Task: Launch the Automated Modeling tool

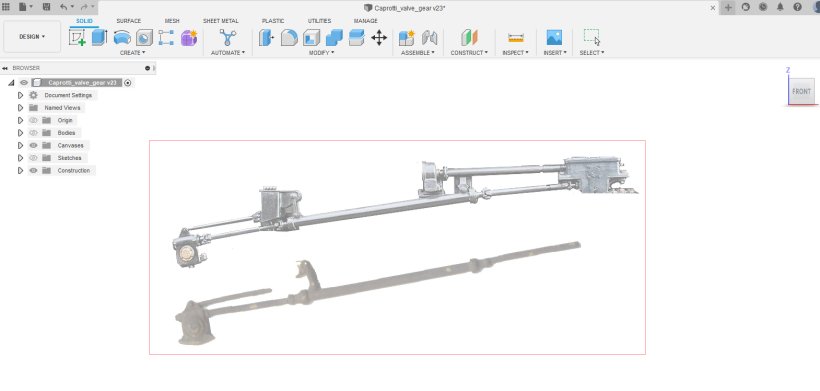Action: [x=227, y=38]
